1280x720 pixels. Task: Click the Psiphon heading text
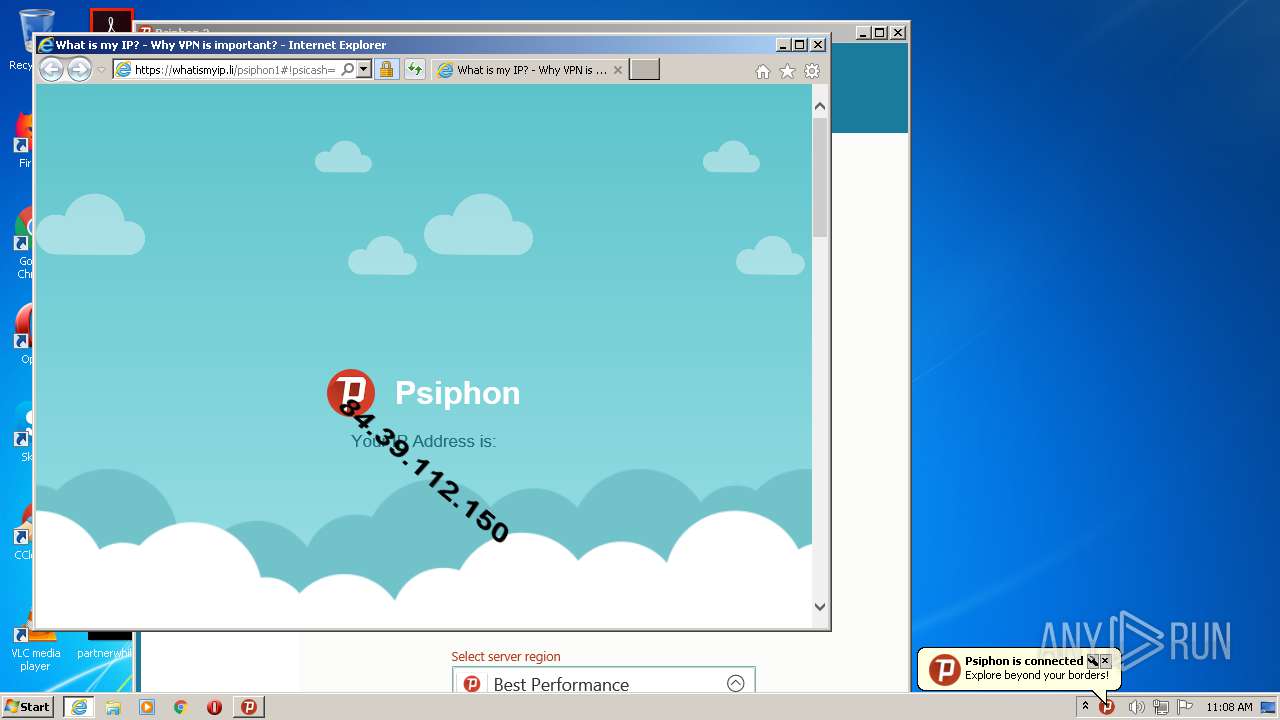point(457,393)
